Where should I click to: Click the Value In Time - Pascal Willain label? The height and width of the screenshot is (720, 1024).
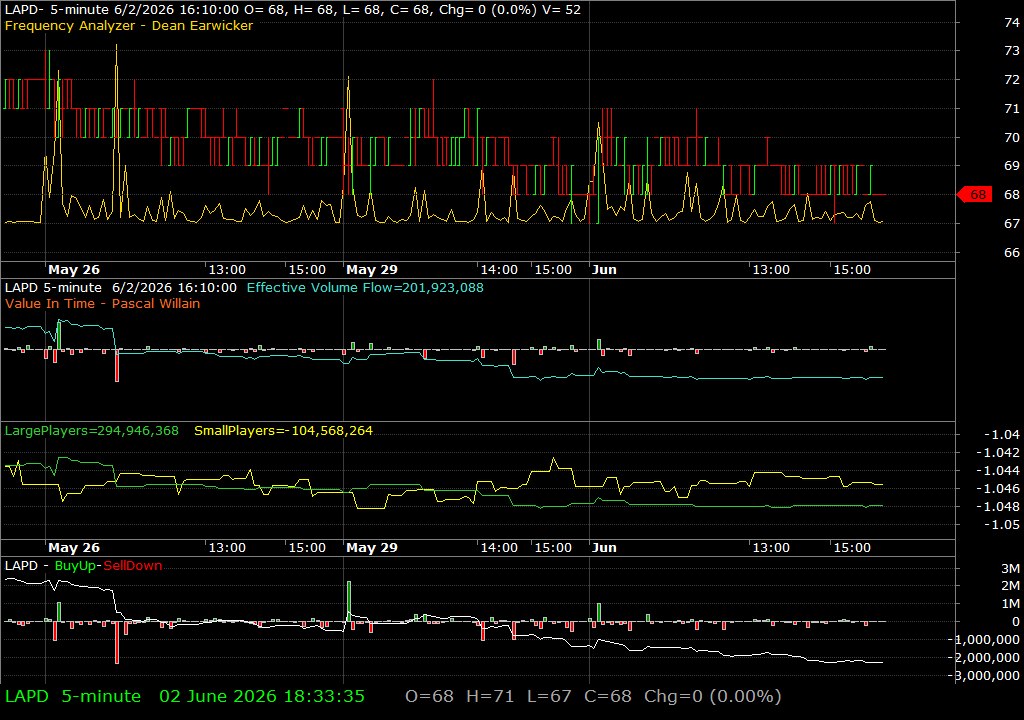pyautogui.click(x=103, y=303)
